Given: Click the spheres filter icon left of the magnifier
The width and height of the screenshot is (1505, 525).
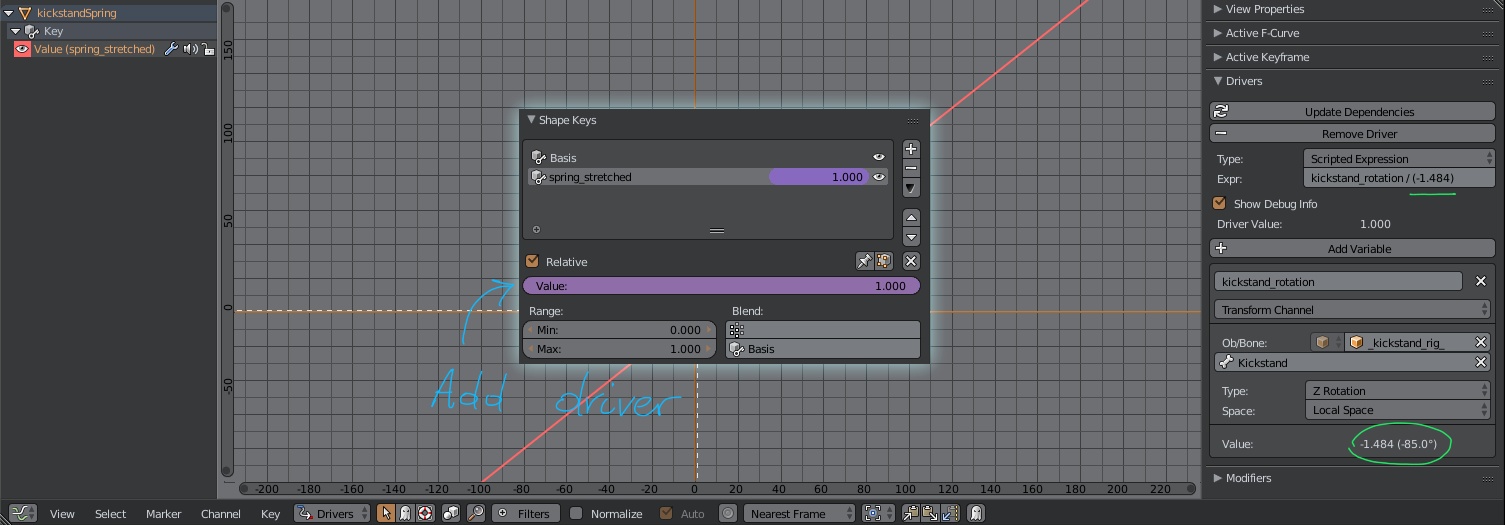Looking at the screenshot, I should point(451,513).
